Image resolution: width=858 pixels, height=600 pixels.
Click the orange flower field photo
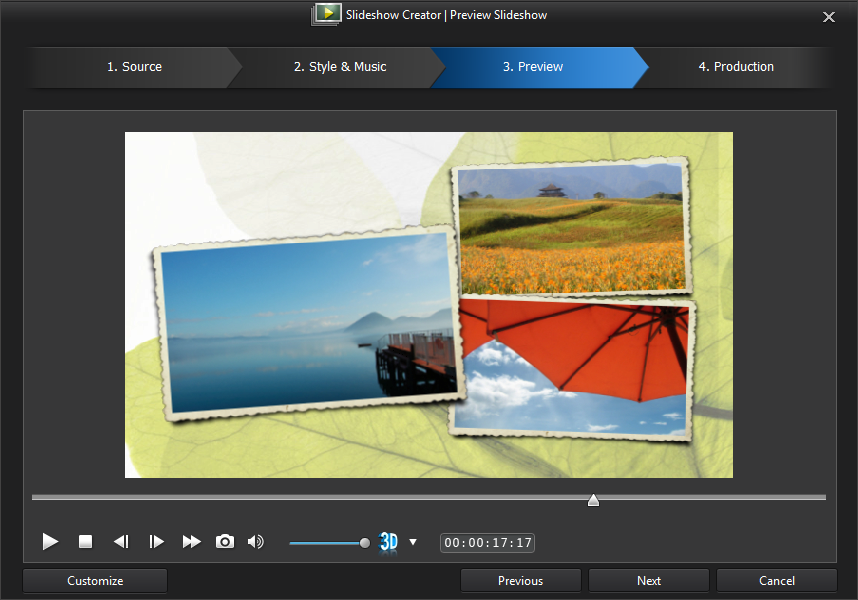(x=572, y=227)
